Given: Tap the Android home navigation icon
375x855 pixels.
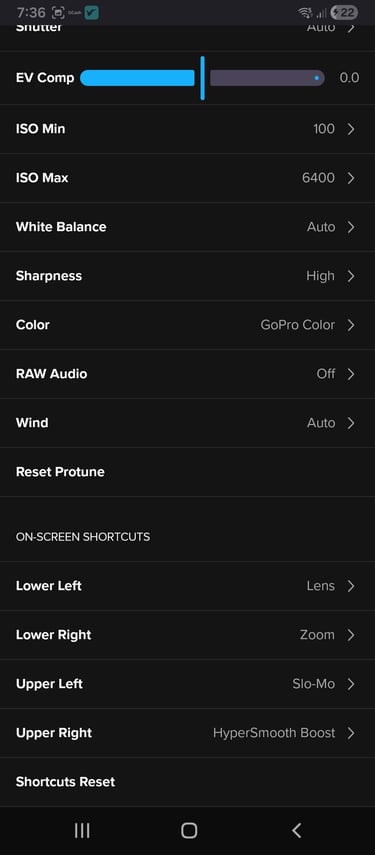Looking at the screenshot, I should 189,830.
